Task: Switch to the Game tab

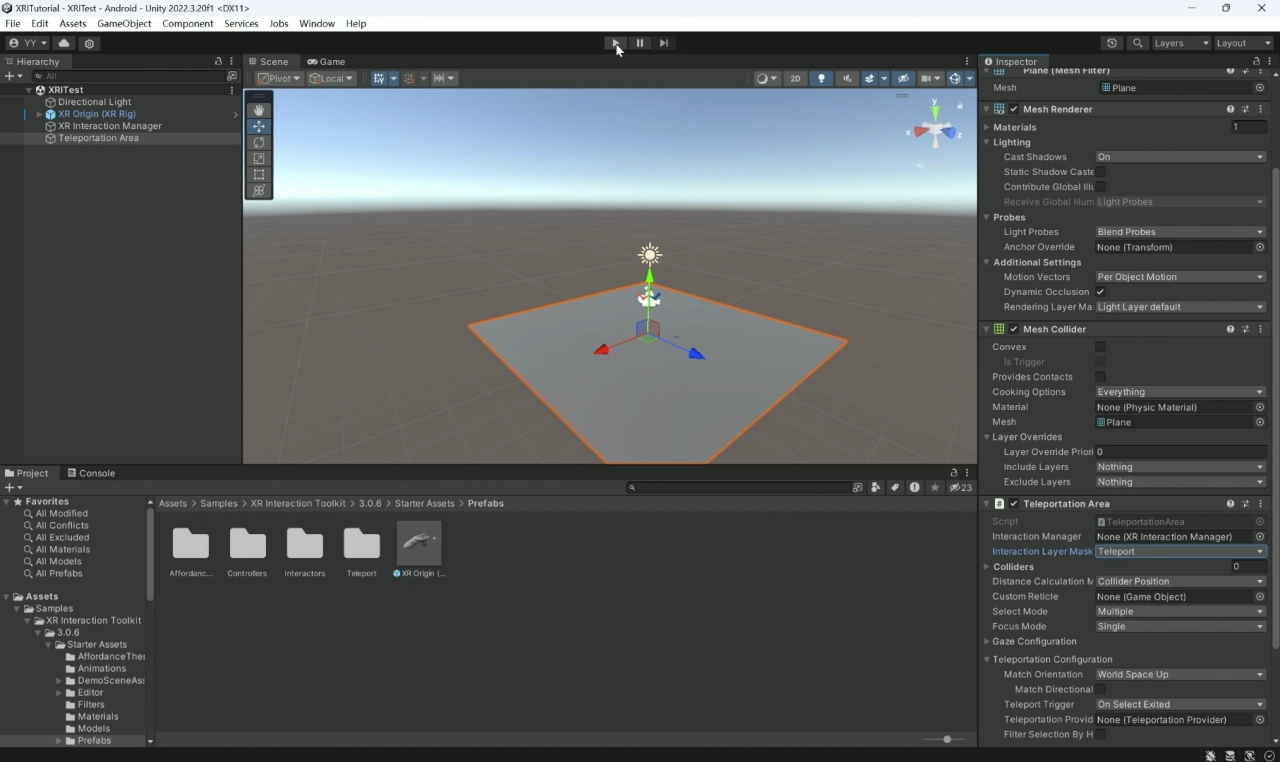Action: (326, 61)
